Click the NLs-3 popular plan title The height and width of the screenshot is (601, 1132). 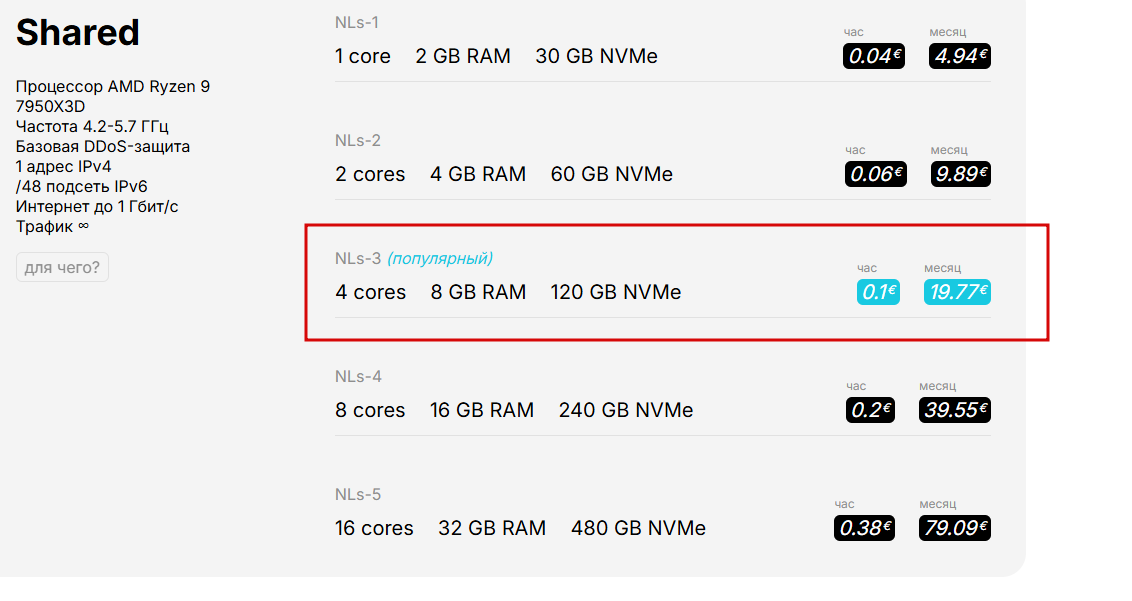[x=414, y=258]
